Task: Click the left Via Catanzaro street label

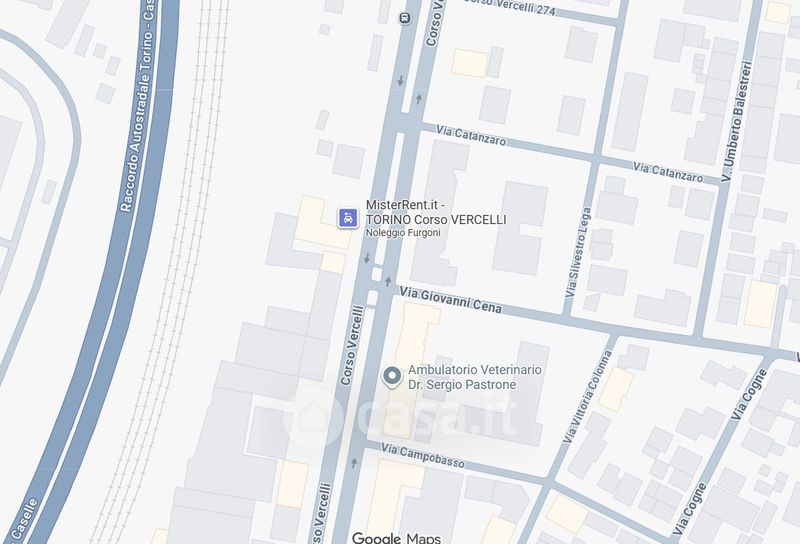Action: pos(471,135)
